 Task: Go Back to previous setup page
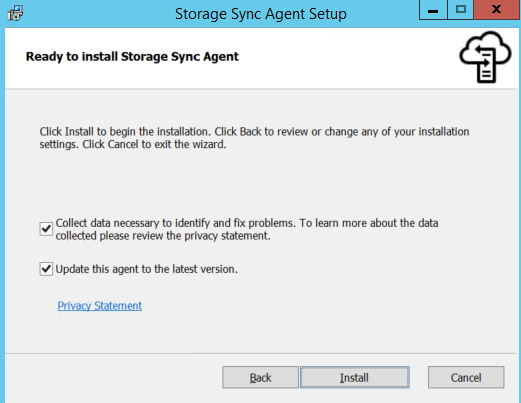click(260, 377)
